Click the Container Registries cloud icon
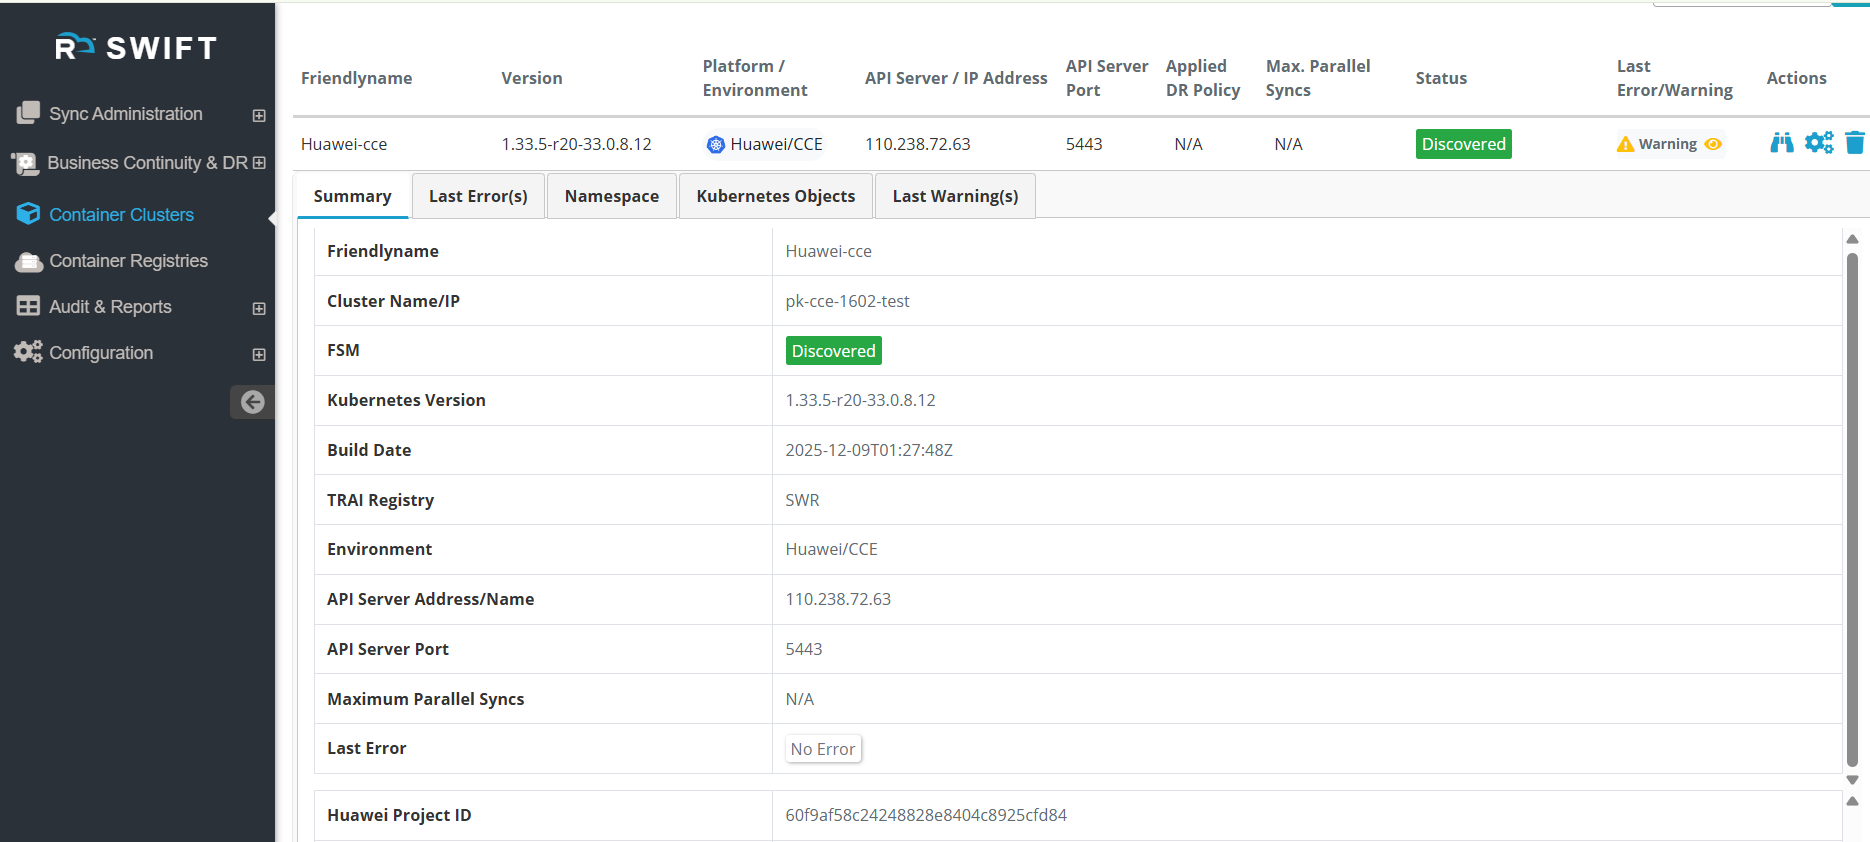The height and width of the screenshot is (842, 1870). coord(28,261)
